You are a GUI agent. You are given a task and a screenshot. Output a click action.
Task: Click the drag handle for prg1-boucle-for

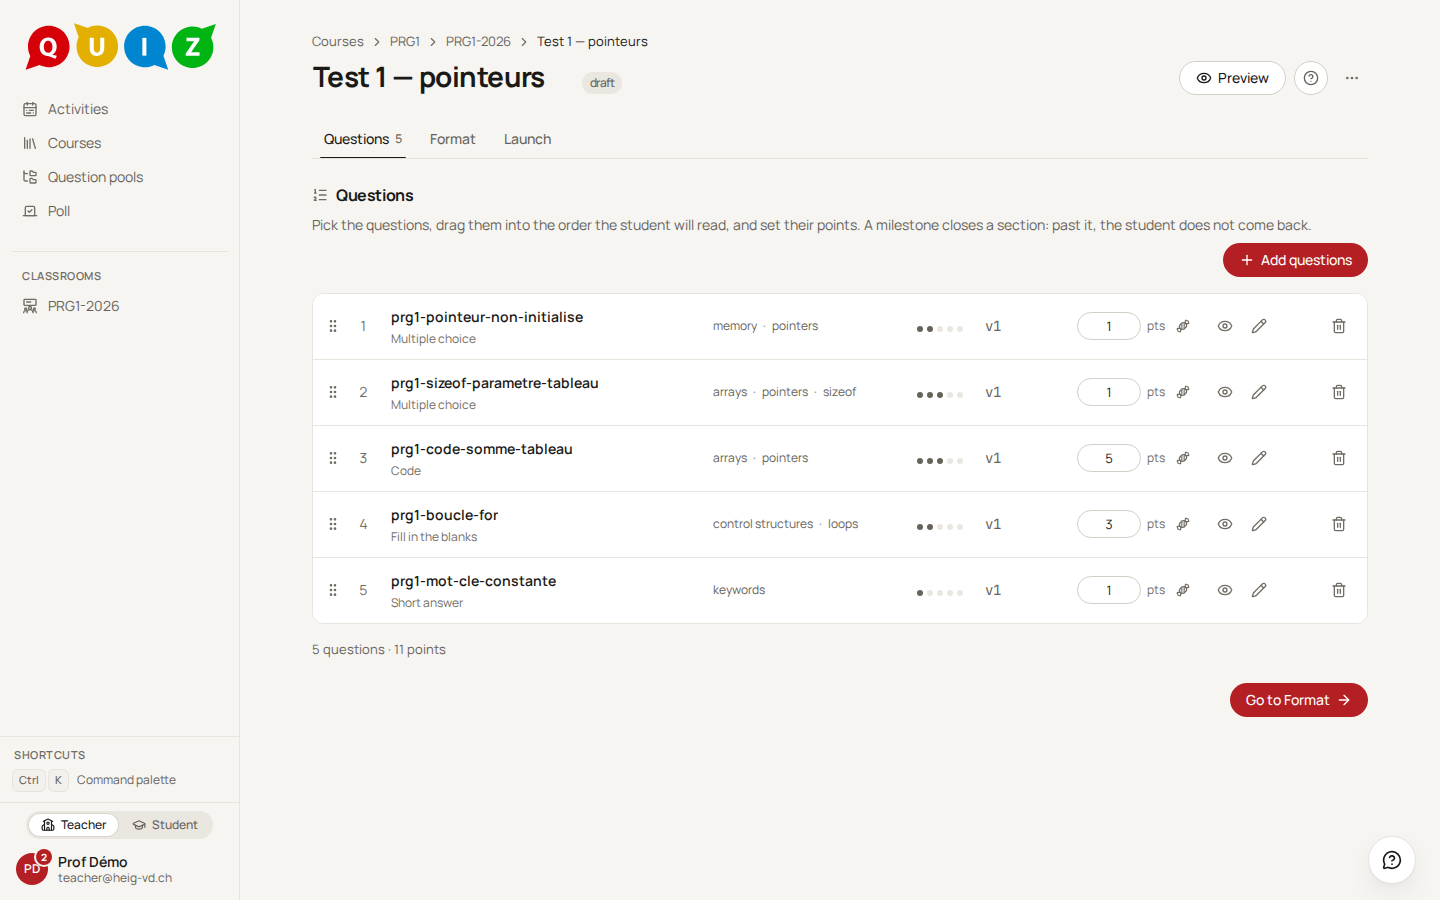point(333,524)
